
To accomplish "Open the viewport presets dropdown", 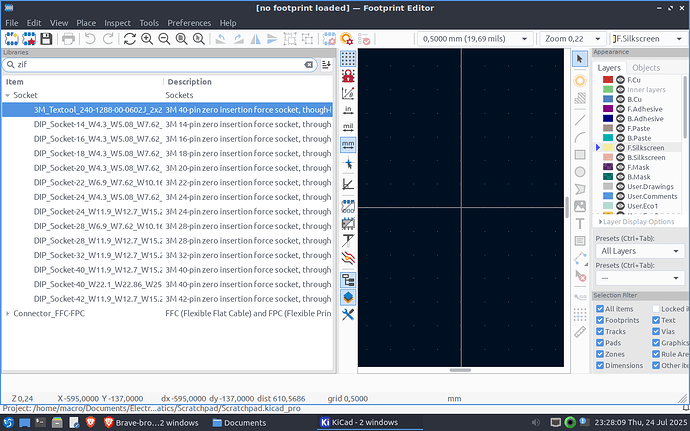I will 640,278.
